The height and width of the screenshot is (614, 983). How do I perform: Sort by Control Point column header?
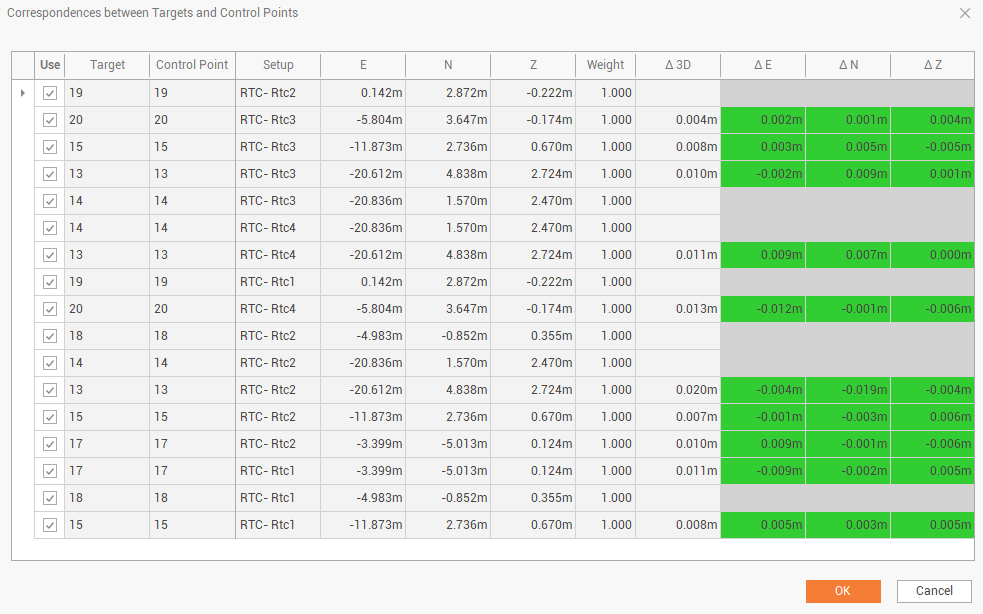point(192,65)
